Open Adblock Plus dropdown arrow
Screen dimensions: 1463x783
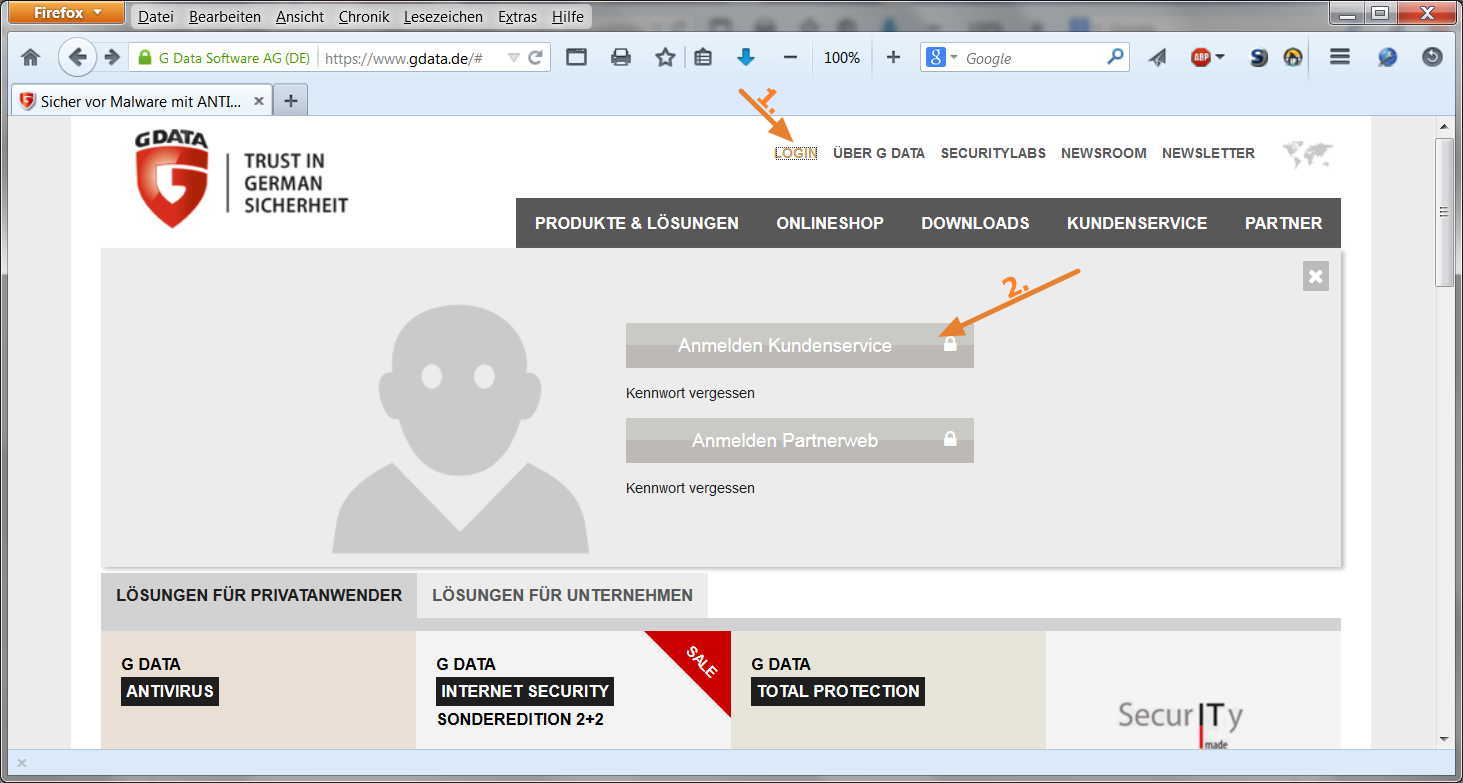1220,58
